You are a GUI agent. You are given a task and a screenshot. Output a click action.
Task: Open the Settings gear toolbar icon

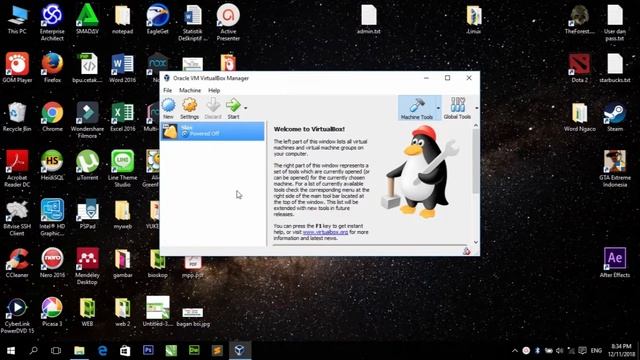tap(189, 108)
